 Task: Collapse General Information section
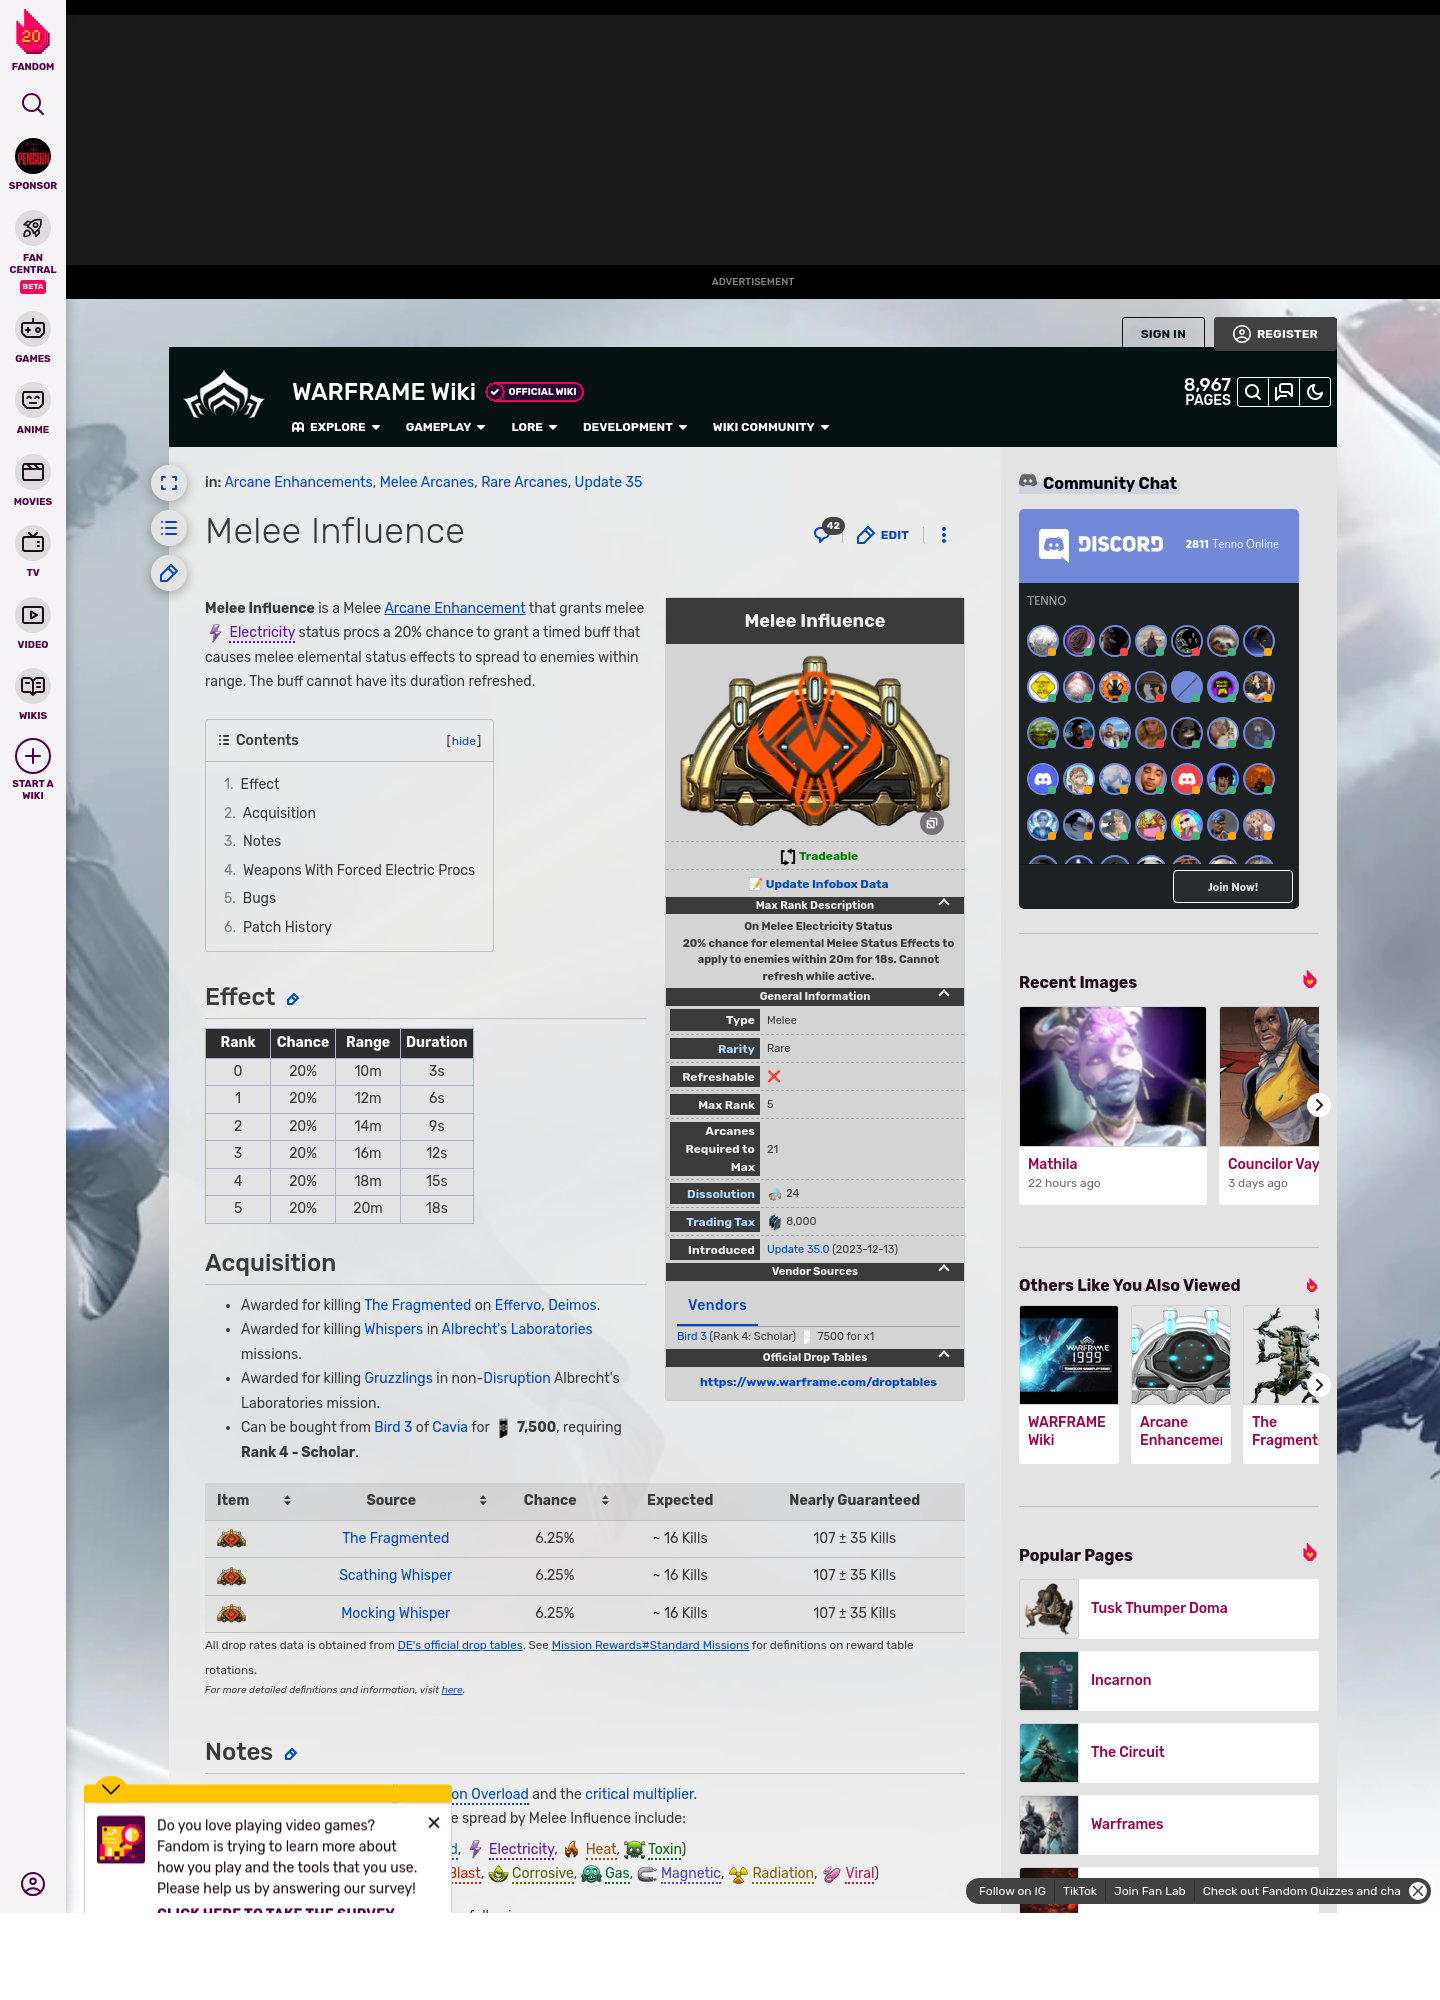[944, 994]
